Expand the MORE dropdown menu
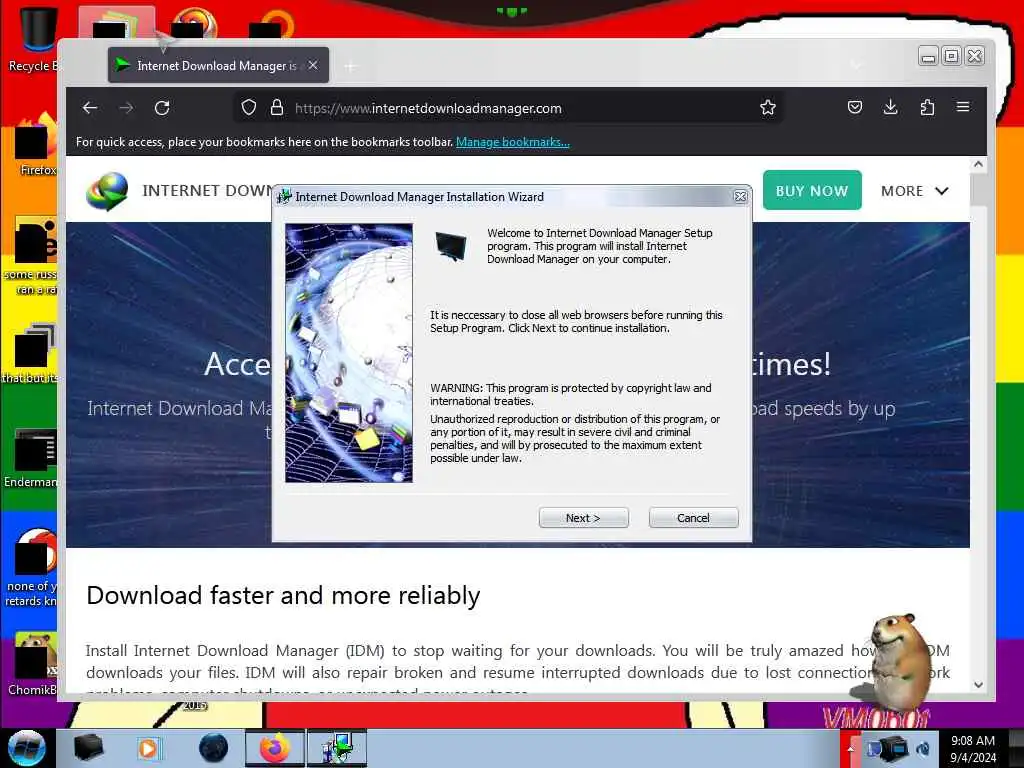 (x=914, y=191)
